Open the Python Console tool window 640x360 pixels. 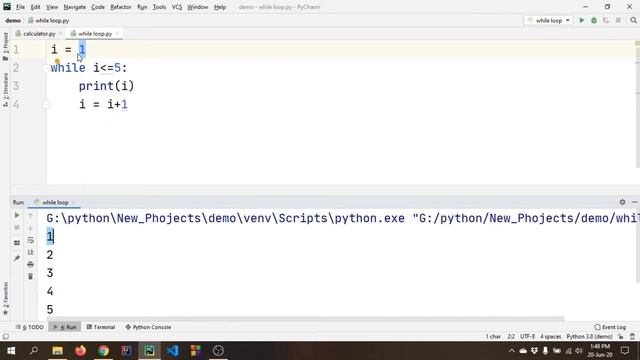(148, 327)
